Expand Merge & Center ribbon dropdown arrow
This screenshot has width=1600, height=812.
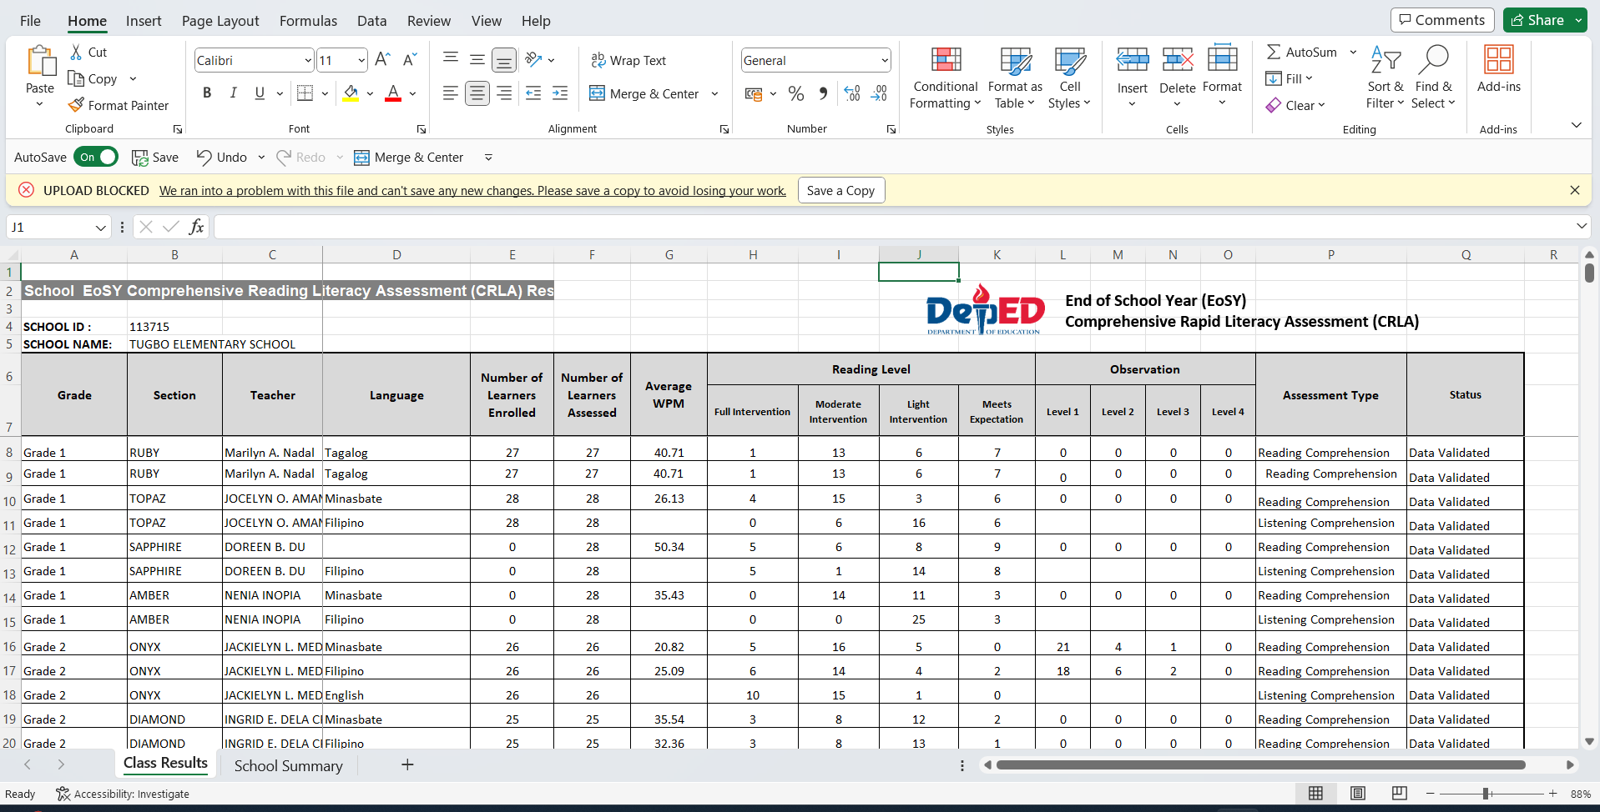(x=715, y=94)
